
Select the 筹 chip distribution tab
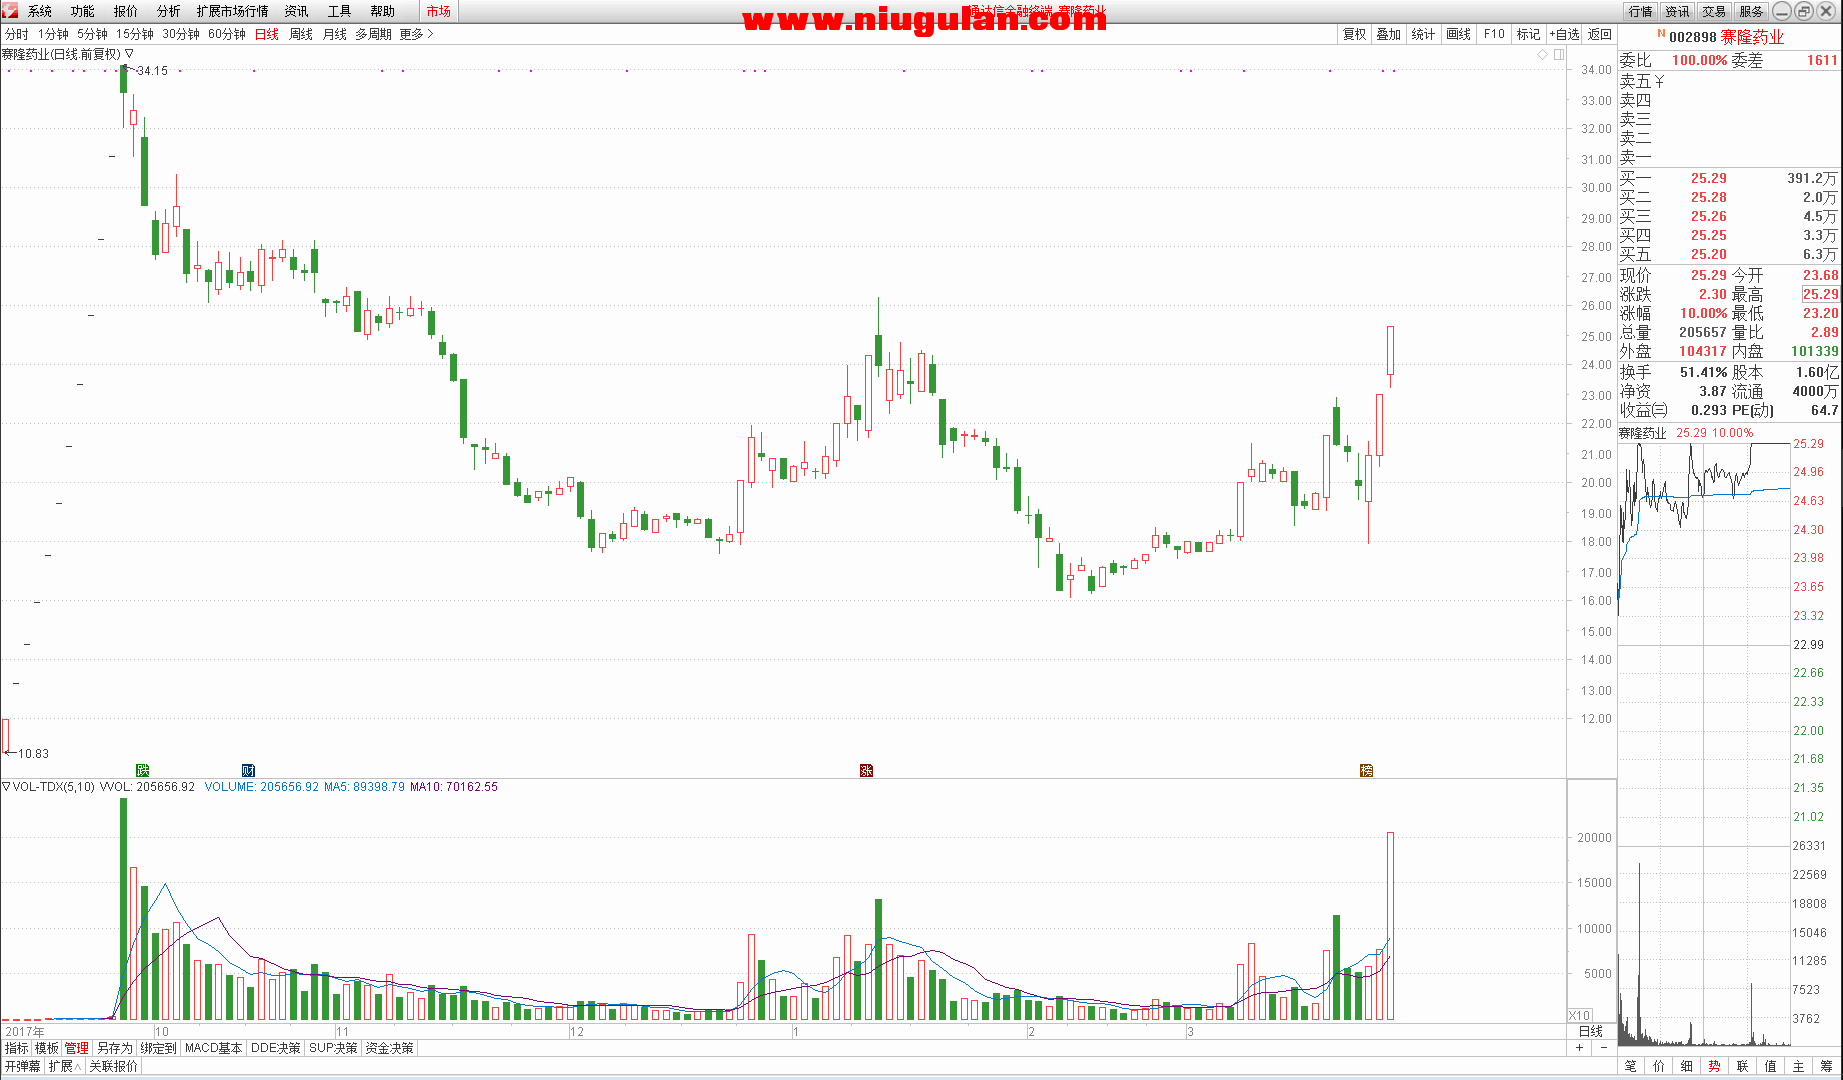pos(1827,1066)
